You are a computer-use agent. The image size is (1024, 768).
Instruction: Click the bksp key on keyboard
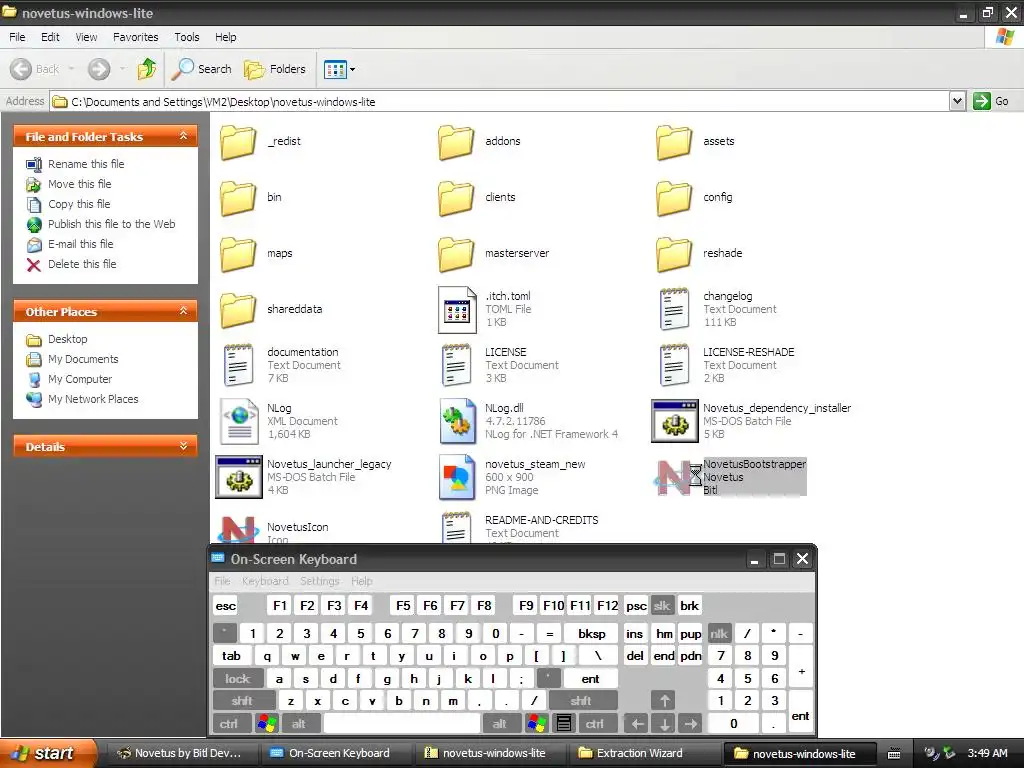tap(592, 633)
